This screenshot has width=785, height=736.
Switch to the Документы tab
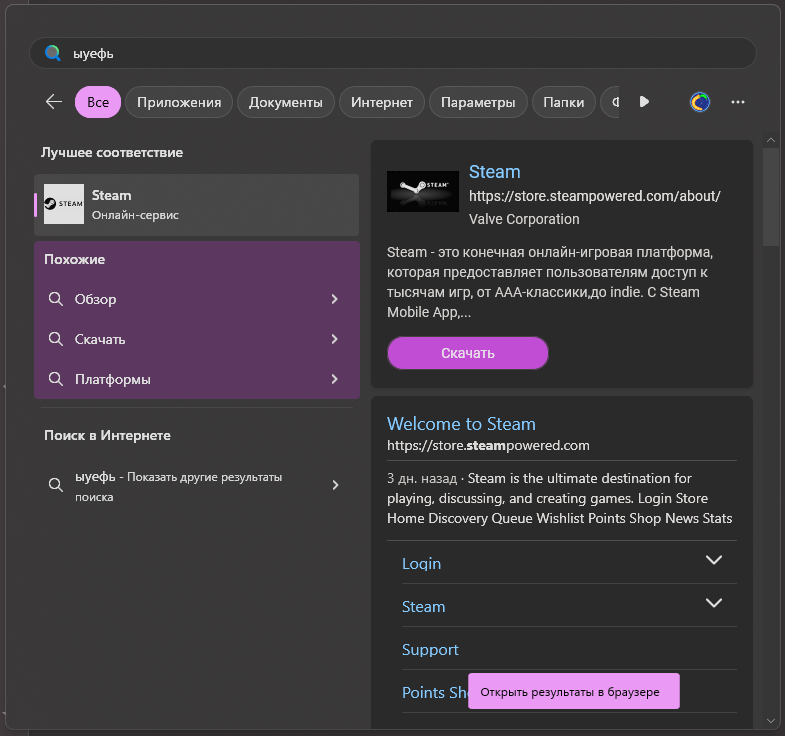click(285, 102)
